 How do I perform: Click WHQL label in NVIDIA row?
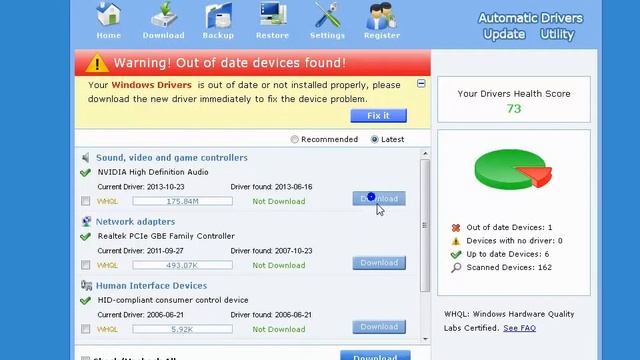[x=107, y=201]
